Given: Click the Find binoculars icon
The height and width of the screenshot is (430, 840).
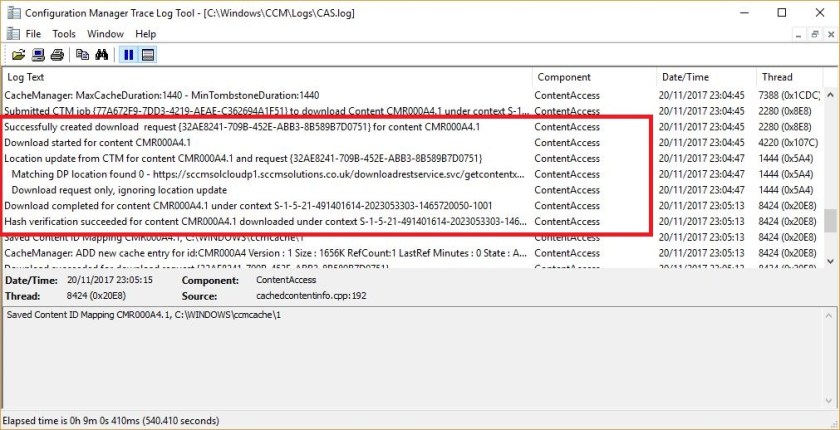Looking at the screenshot, I should point(101,55).
